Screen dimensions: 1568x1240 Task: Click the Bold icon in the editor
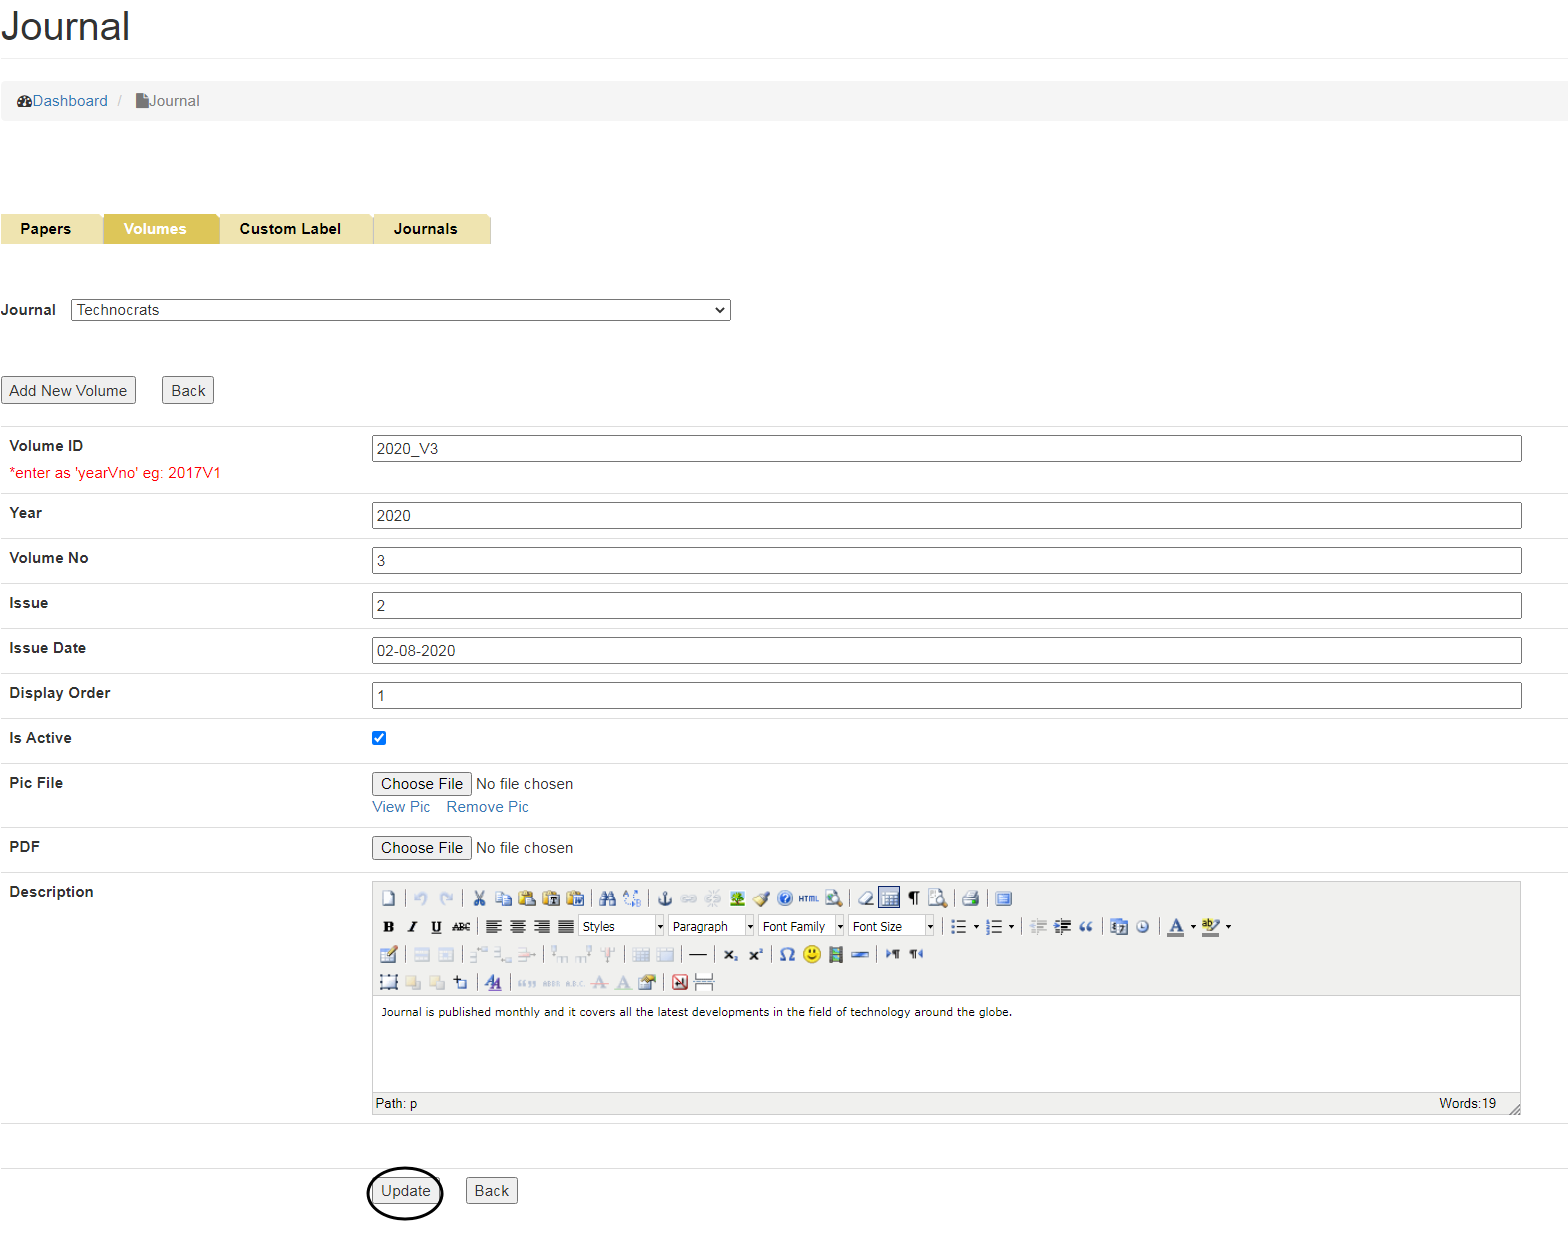click(x=388, y=927)
